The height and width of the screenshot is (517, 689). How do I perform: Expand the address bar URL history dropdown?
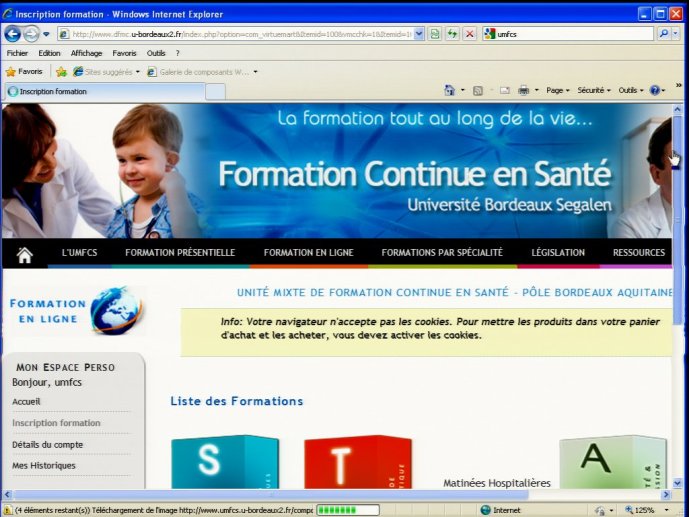point(419,34)
